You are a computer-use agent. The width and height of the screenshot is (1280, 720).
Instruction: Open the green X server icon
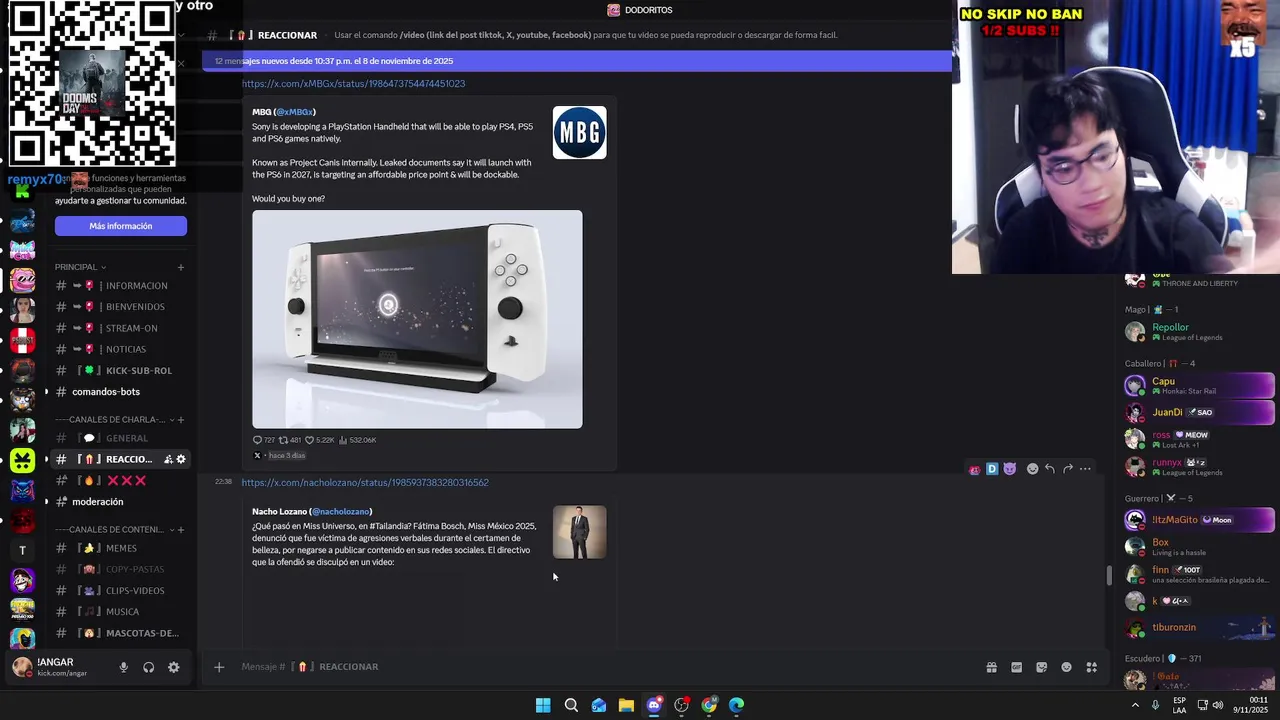(x=22, y=460)
